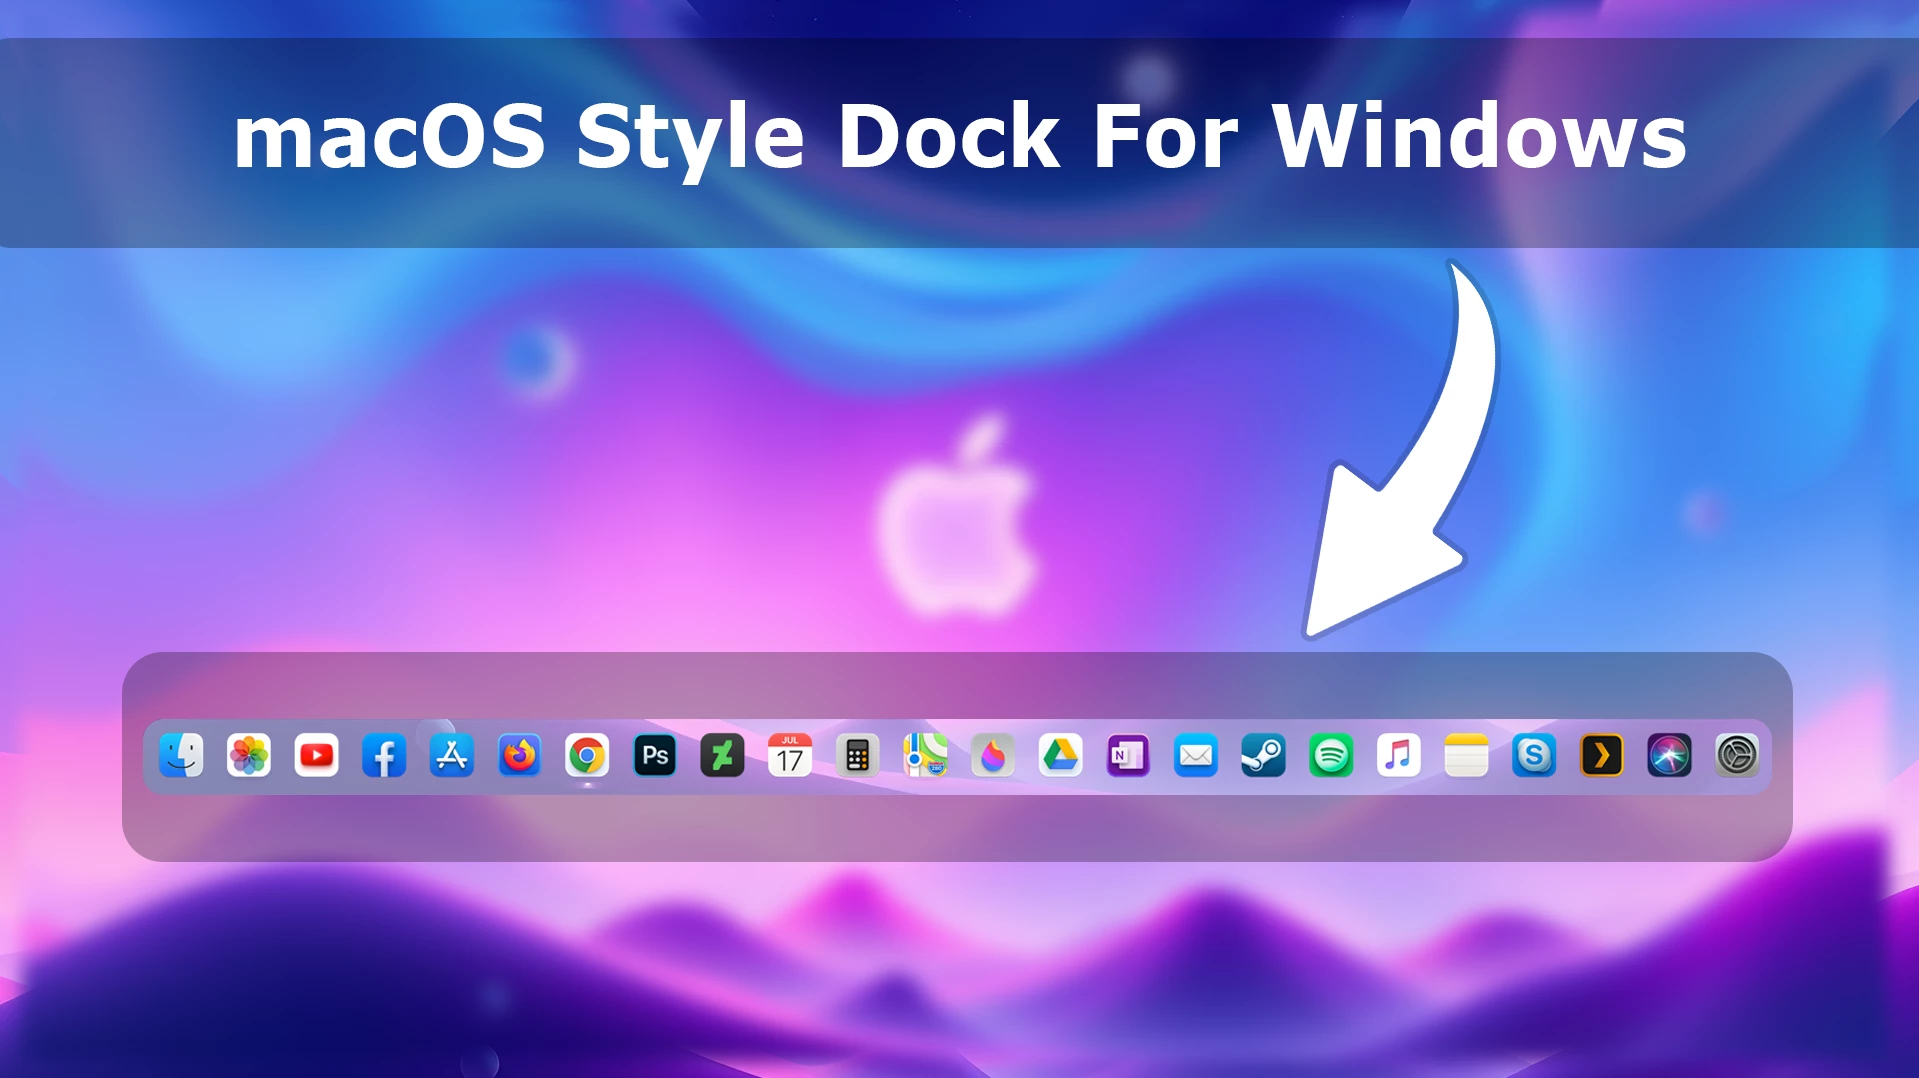Open the YouTube dock icon
Image resolution: width=1919 pixels, height=1078 pixels.
[316, 756]
